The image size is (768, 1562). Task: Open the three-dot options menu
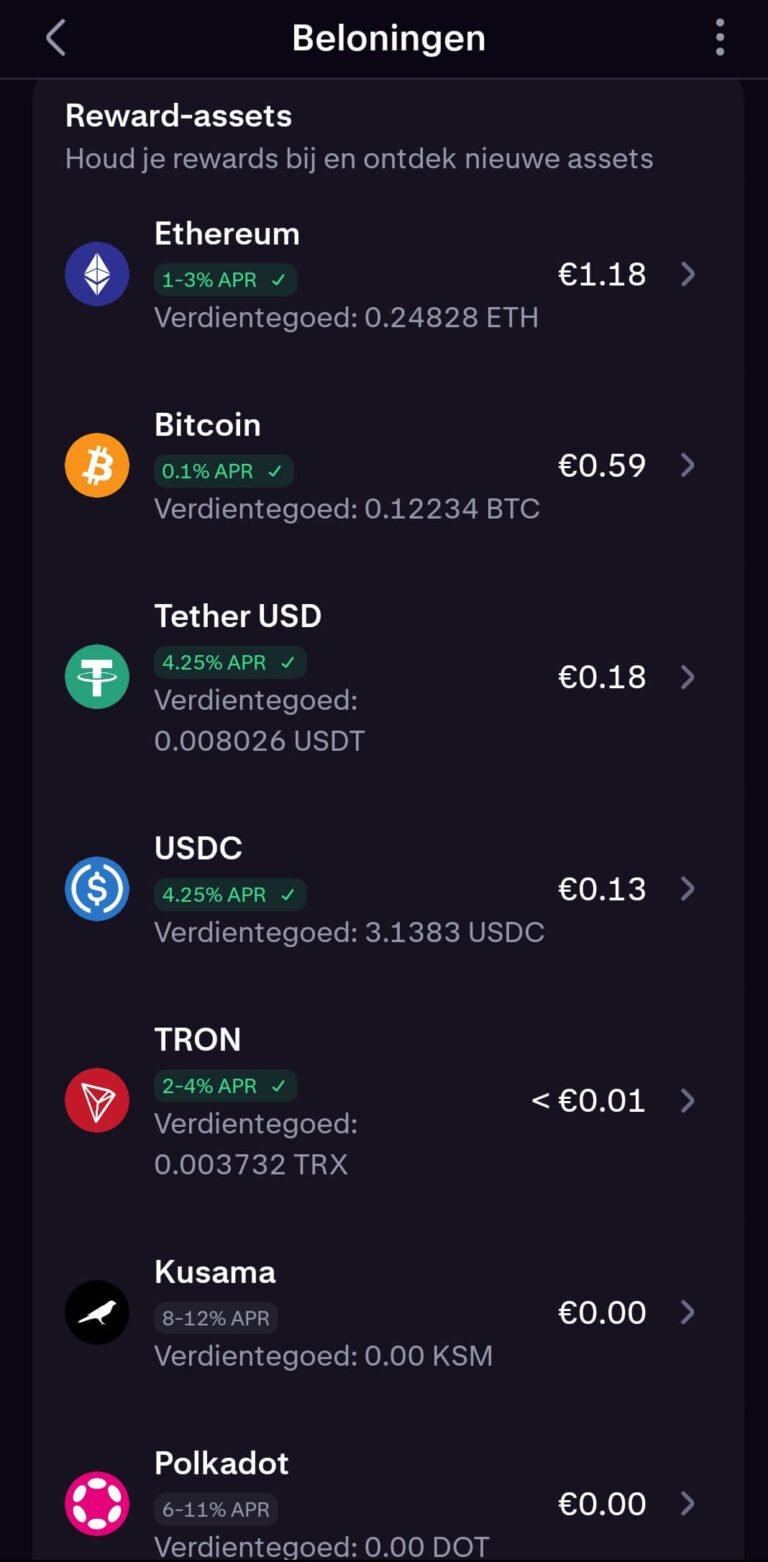click(x=719, y=38)
